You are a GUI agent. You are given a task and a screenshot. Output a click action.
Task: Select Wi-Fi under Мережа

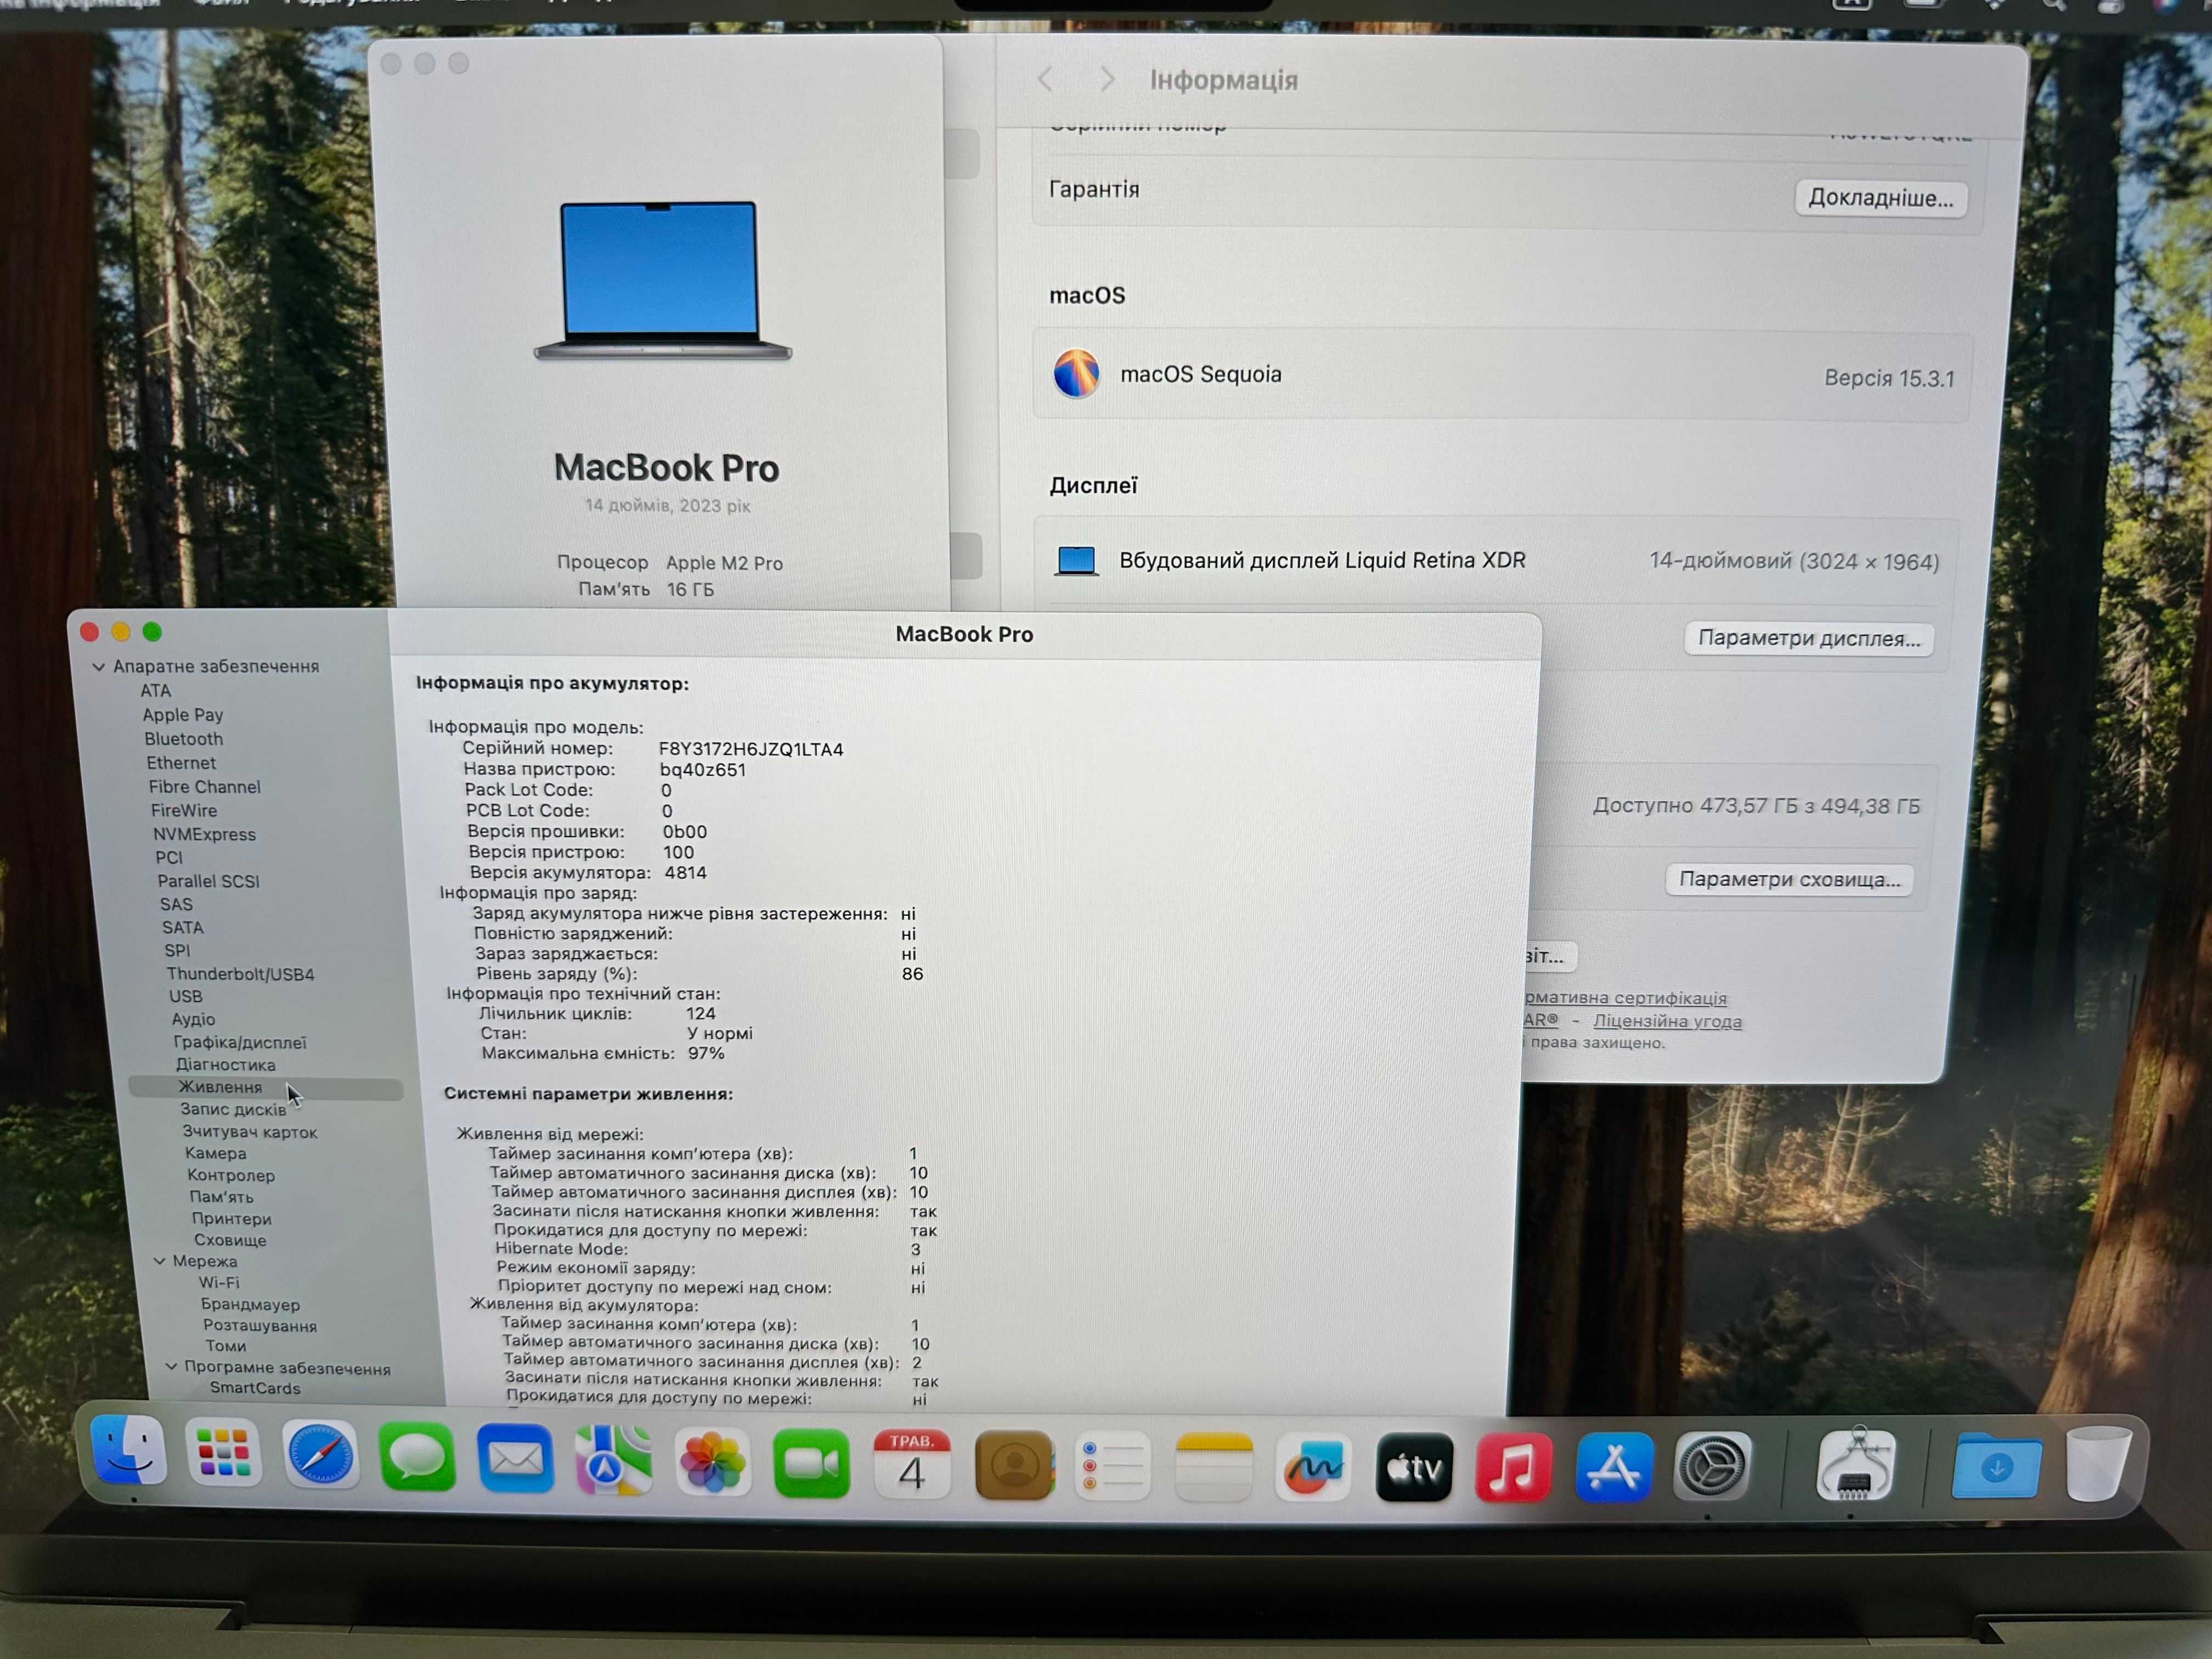click(218, 1282)
